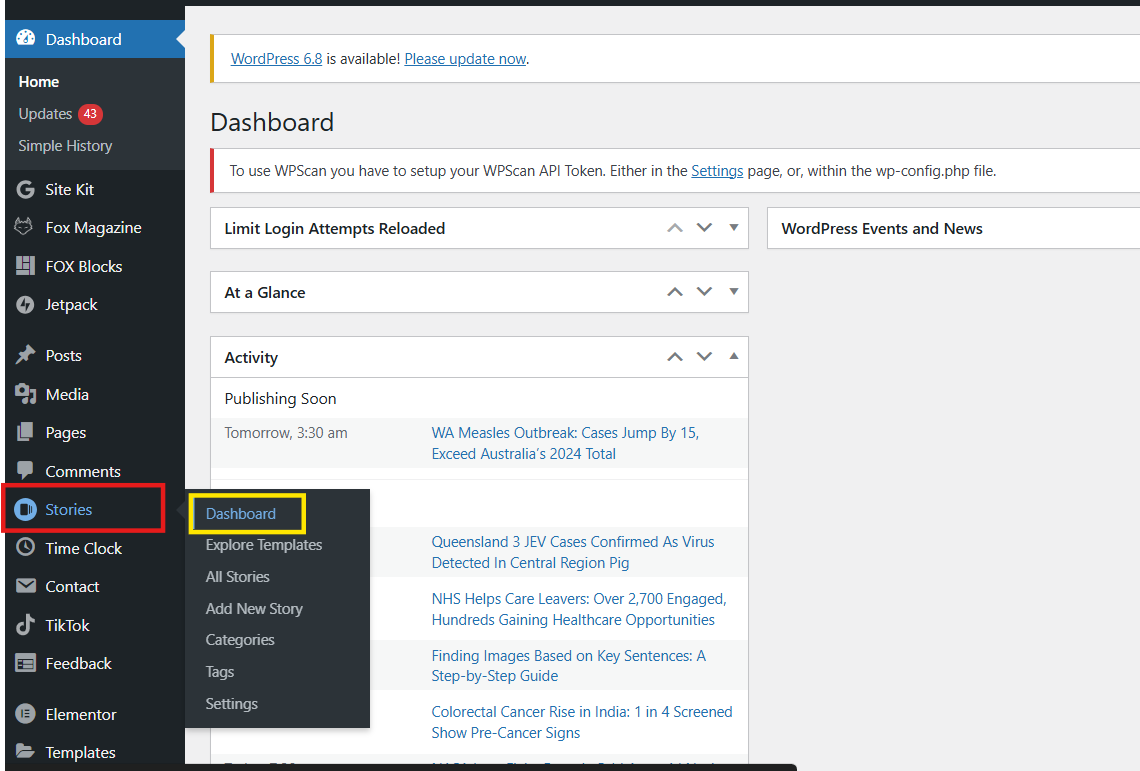Click the Feedback form icon
The height and width of the screenshot is (771, 1140).
[25, 663]
